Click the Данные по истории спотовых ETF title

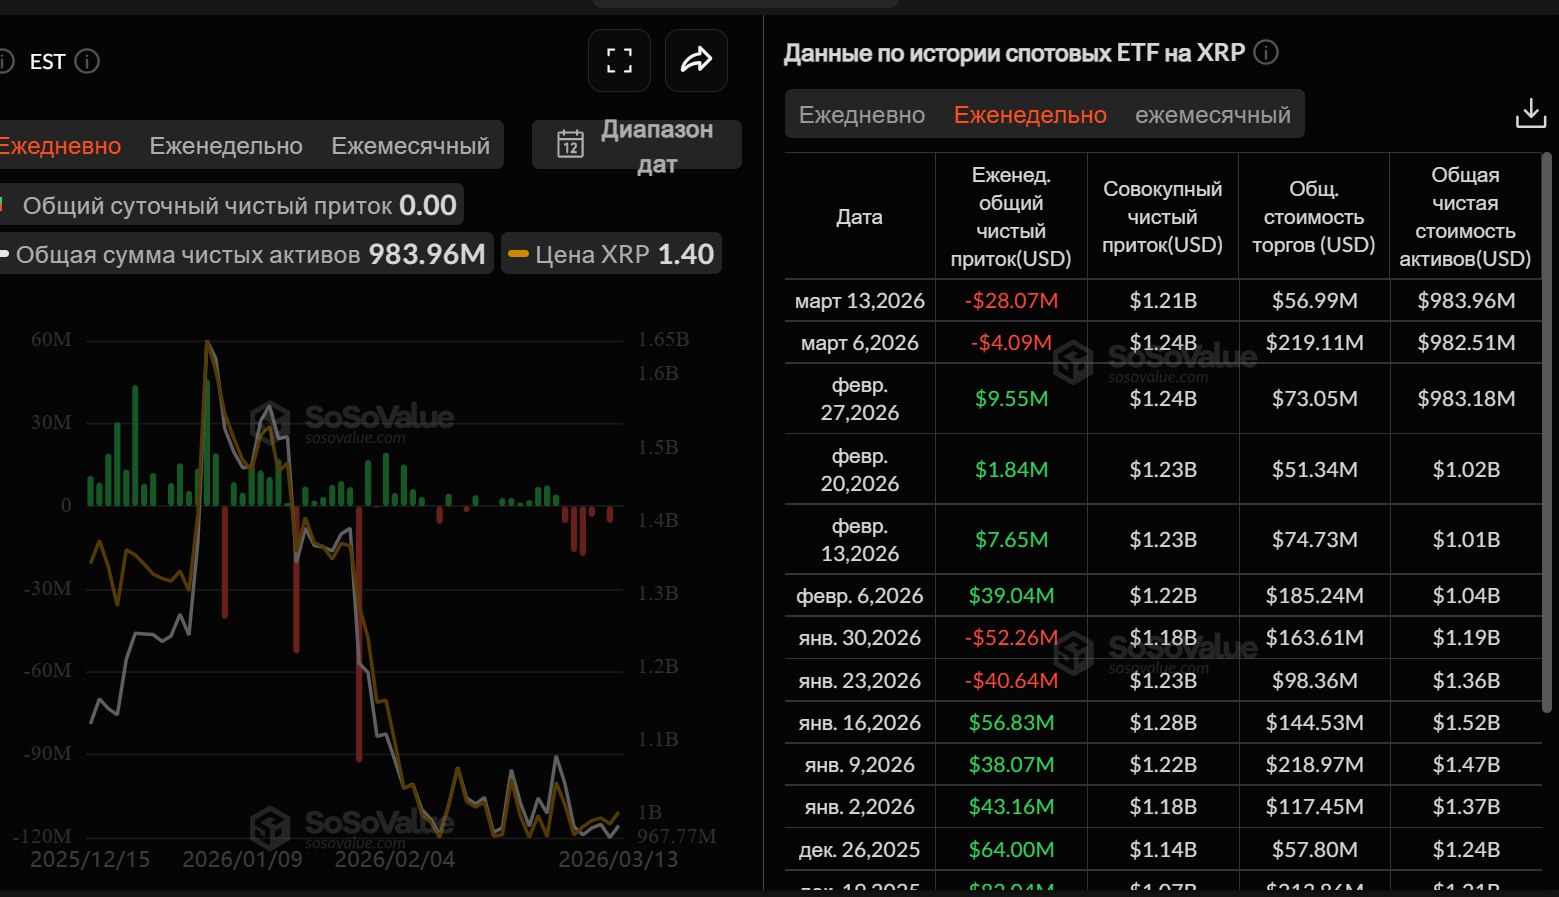(x=1014, y=53)
